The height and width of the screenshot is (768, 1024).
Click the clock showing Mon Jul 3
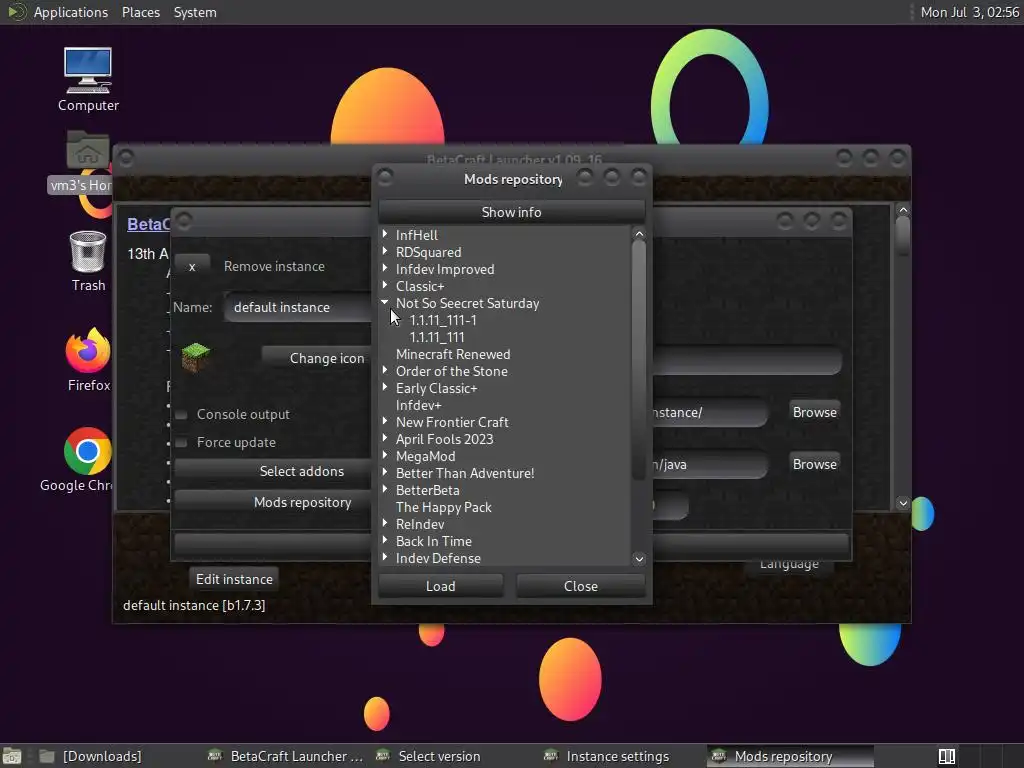coord(969,12)
